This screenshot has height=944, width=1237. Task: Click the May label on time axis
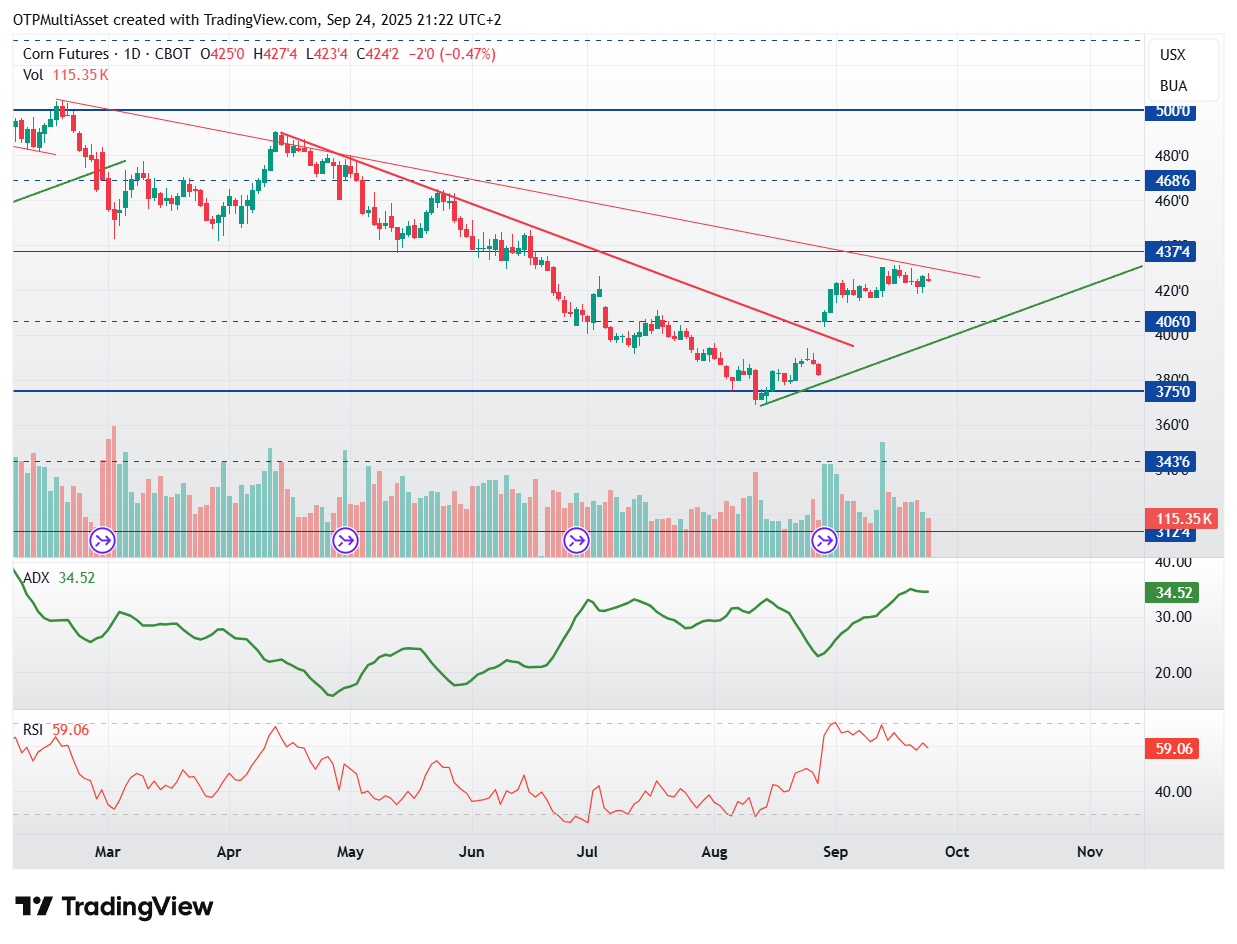click(x=350, y=852)
